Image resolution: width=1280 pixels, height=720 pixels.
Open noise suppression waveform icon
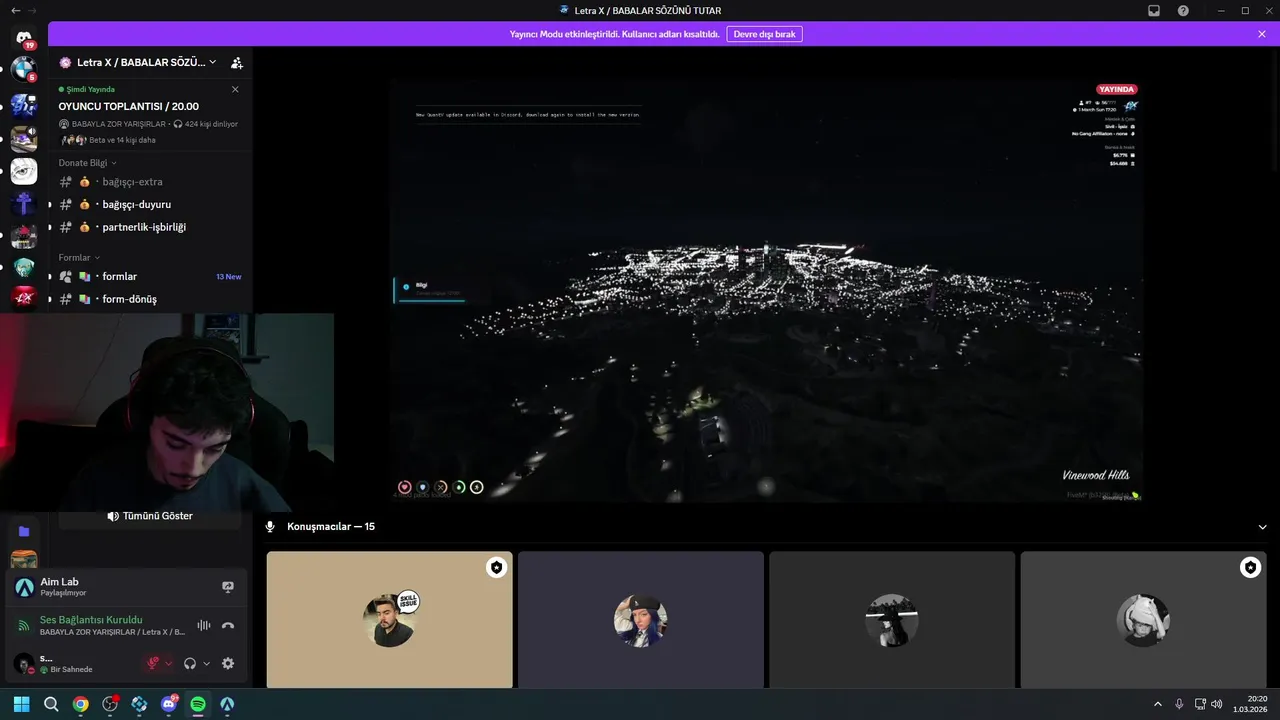point(204,625)
